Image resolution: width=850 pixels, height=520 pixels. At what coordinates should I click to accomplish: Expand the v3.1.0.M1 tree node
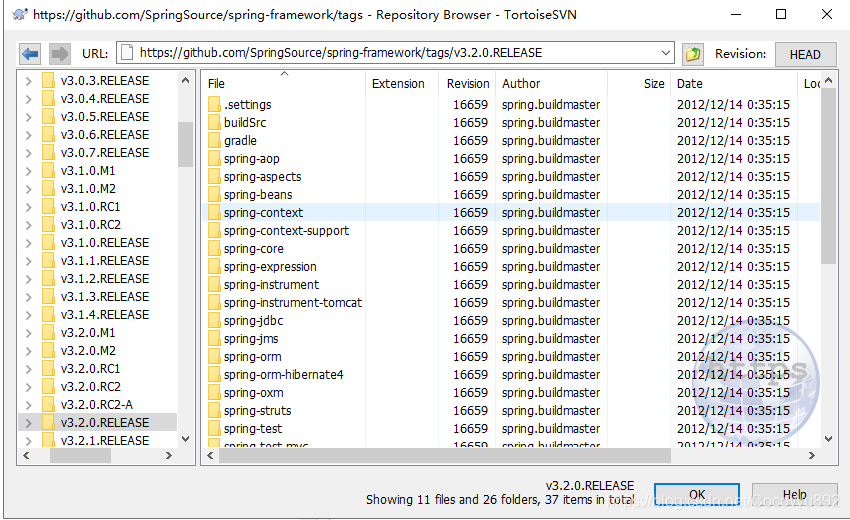point(29,171)
